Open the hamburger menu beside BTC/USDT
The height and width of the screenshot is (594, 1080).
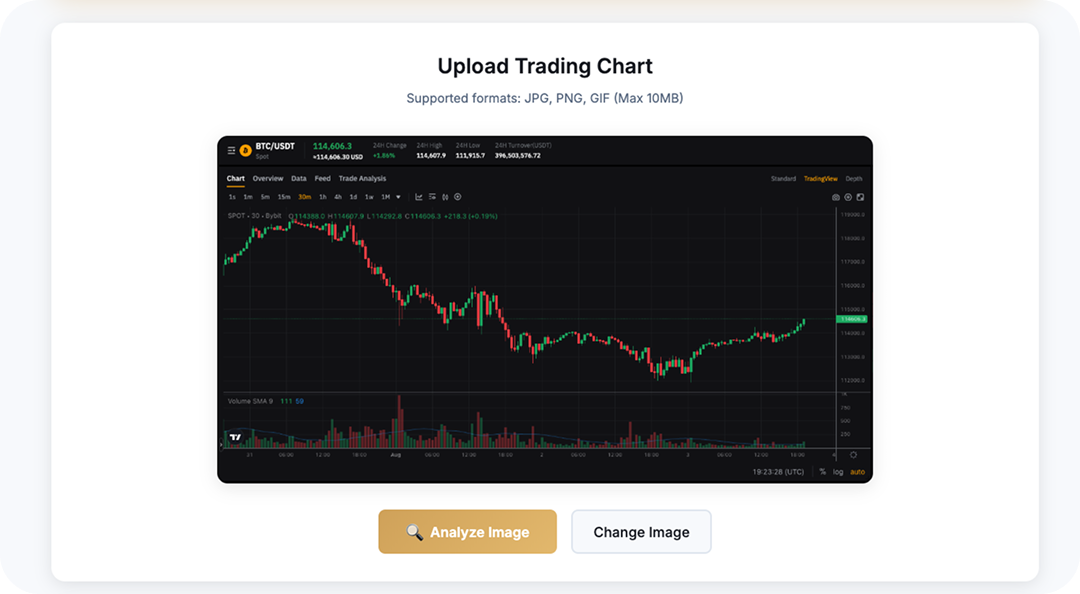(231, 150)
